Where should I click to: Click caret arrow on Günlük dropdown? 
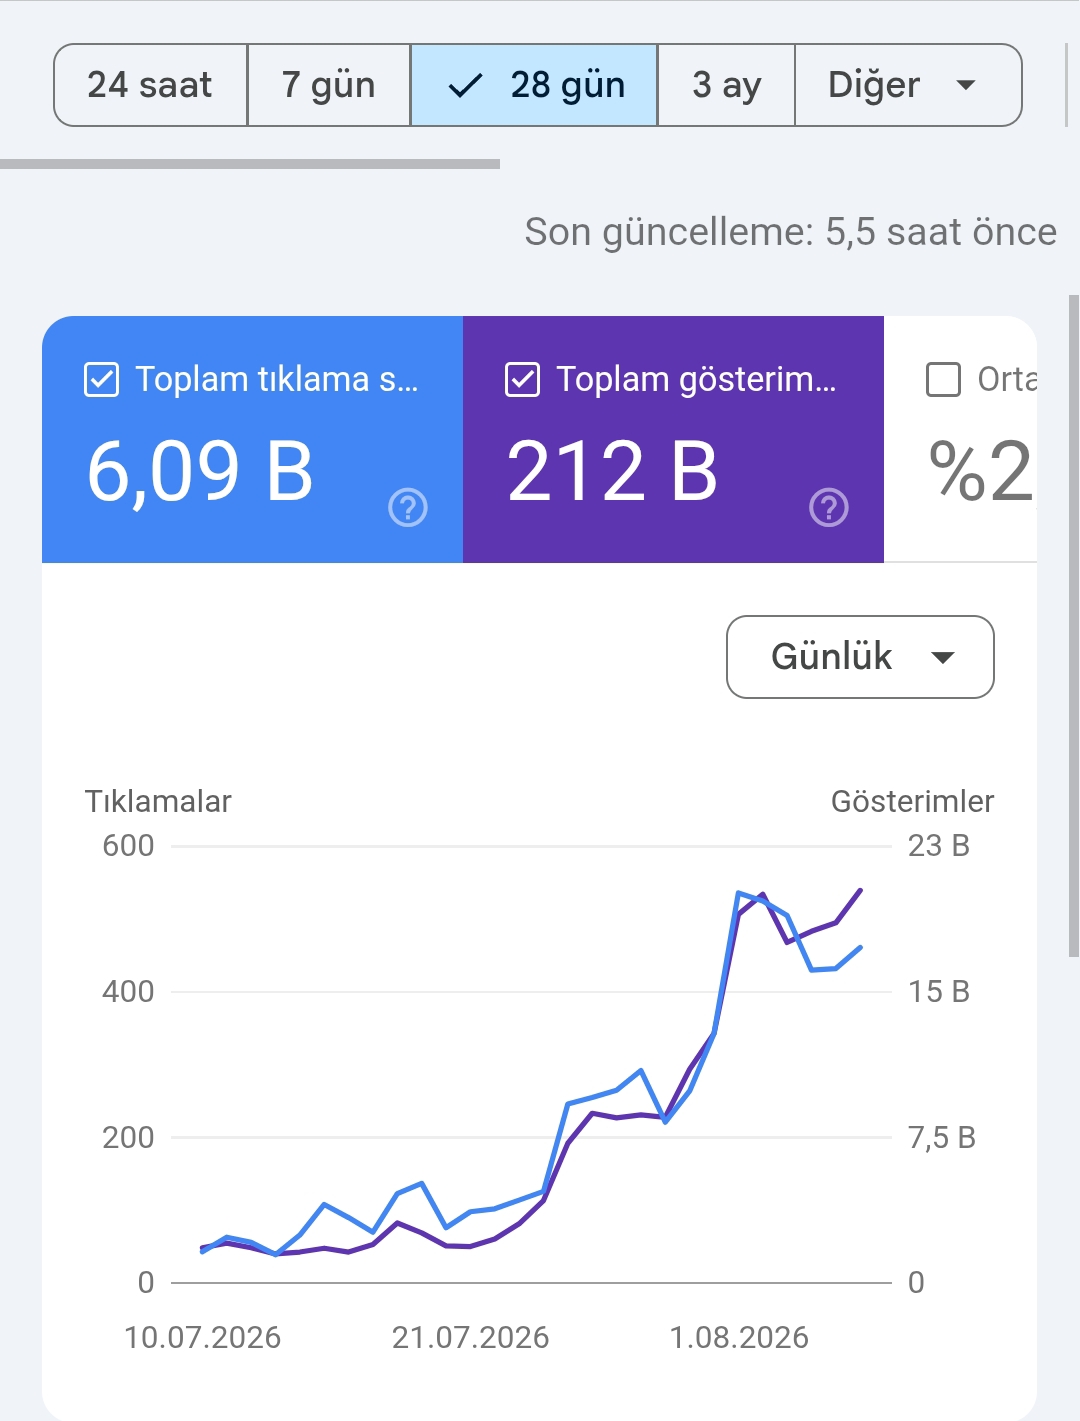pyautogui.click(x=943, y=657)
